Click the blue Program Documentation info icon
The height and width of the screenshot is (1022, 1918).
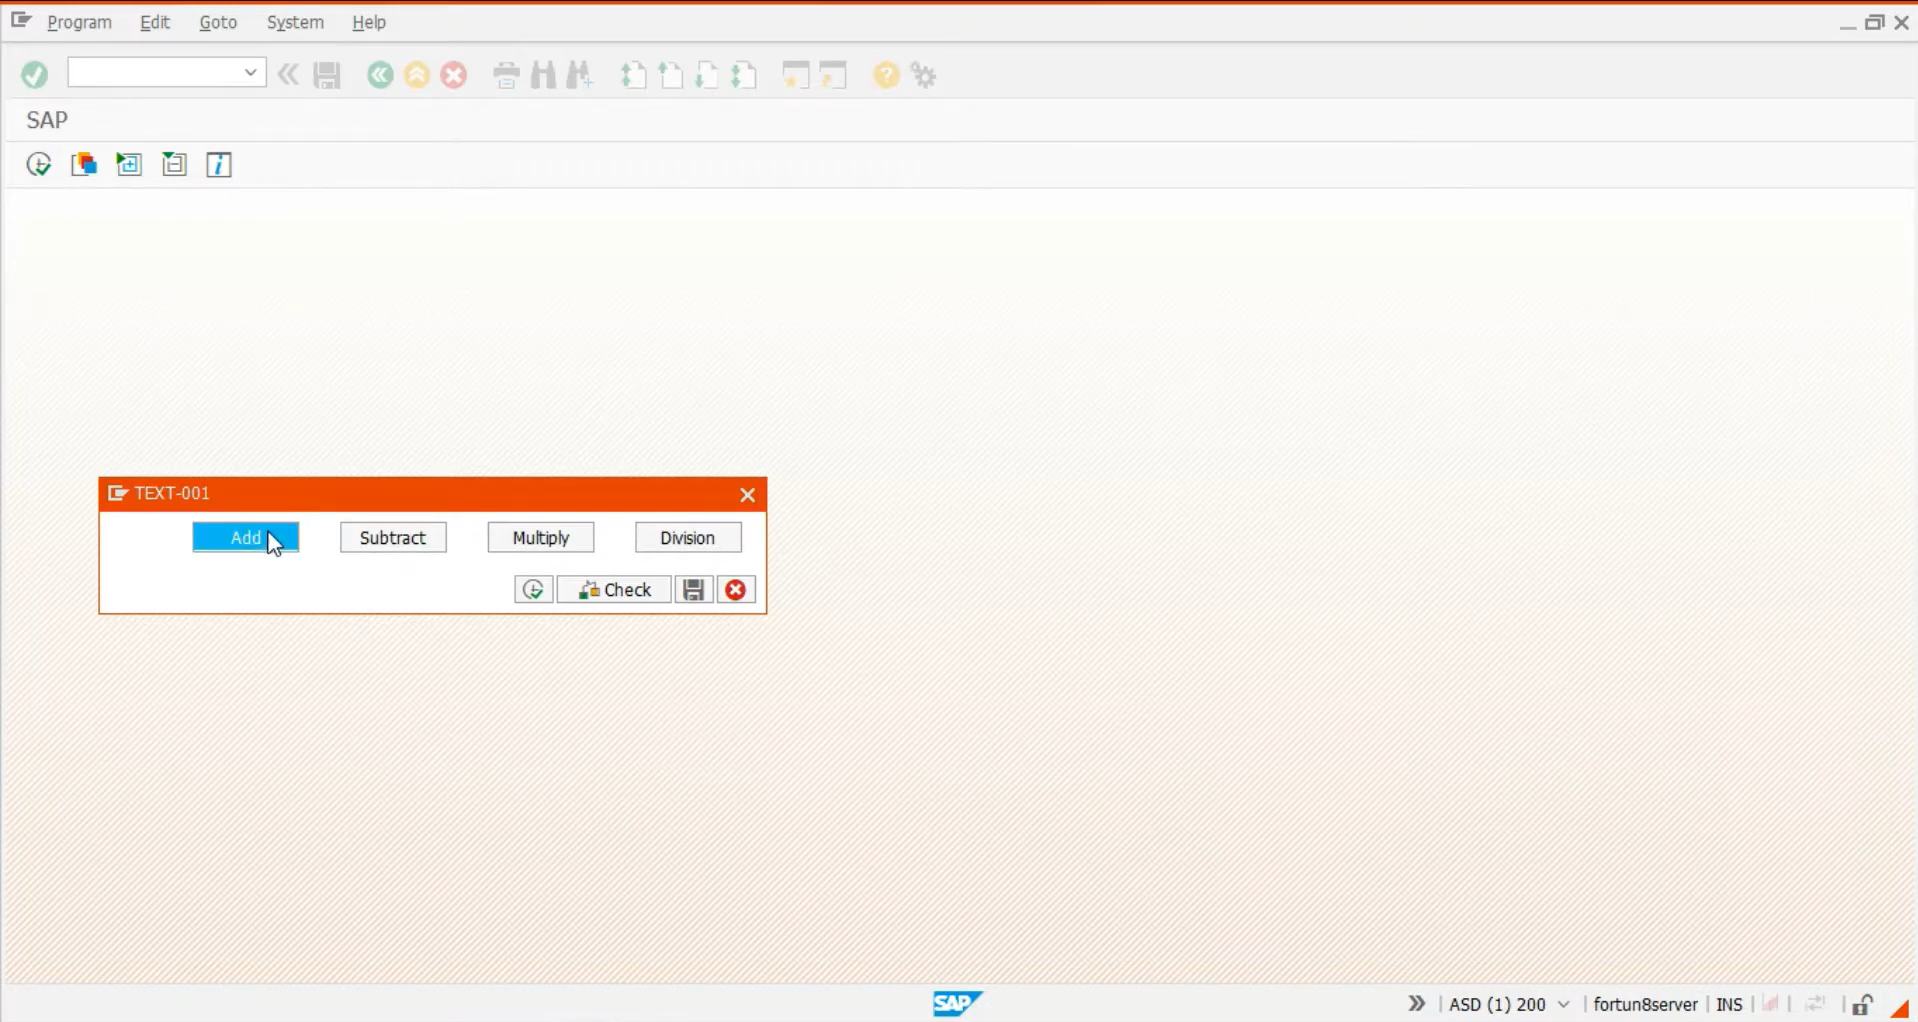[219, 165]
